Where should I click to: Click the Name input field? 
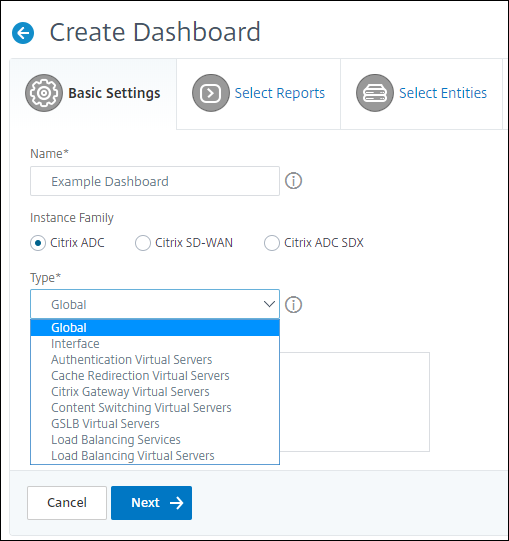click(155, 181)
